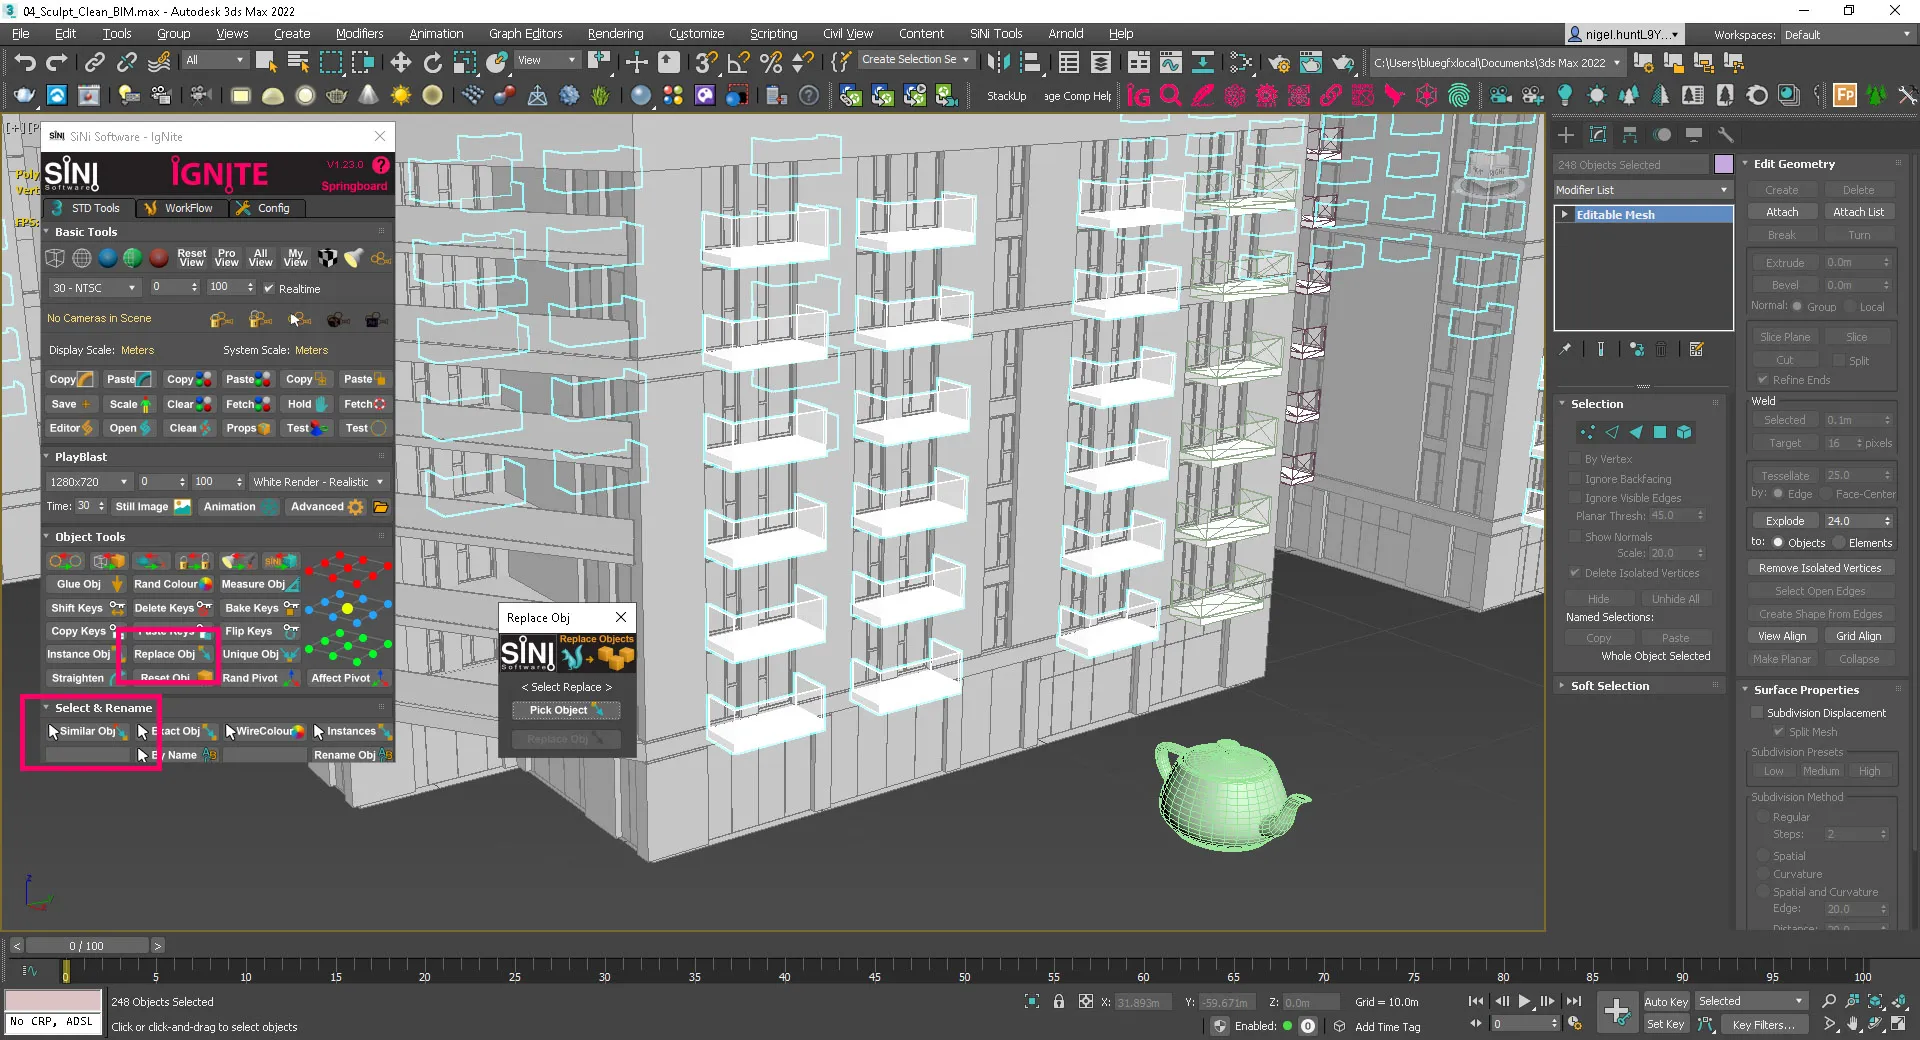Toggle the Realtime checkbox in Basic Tools

269,288
